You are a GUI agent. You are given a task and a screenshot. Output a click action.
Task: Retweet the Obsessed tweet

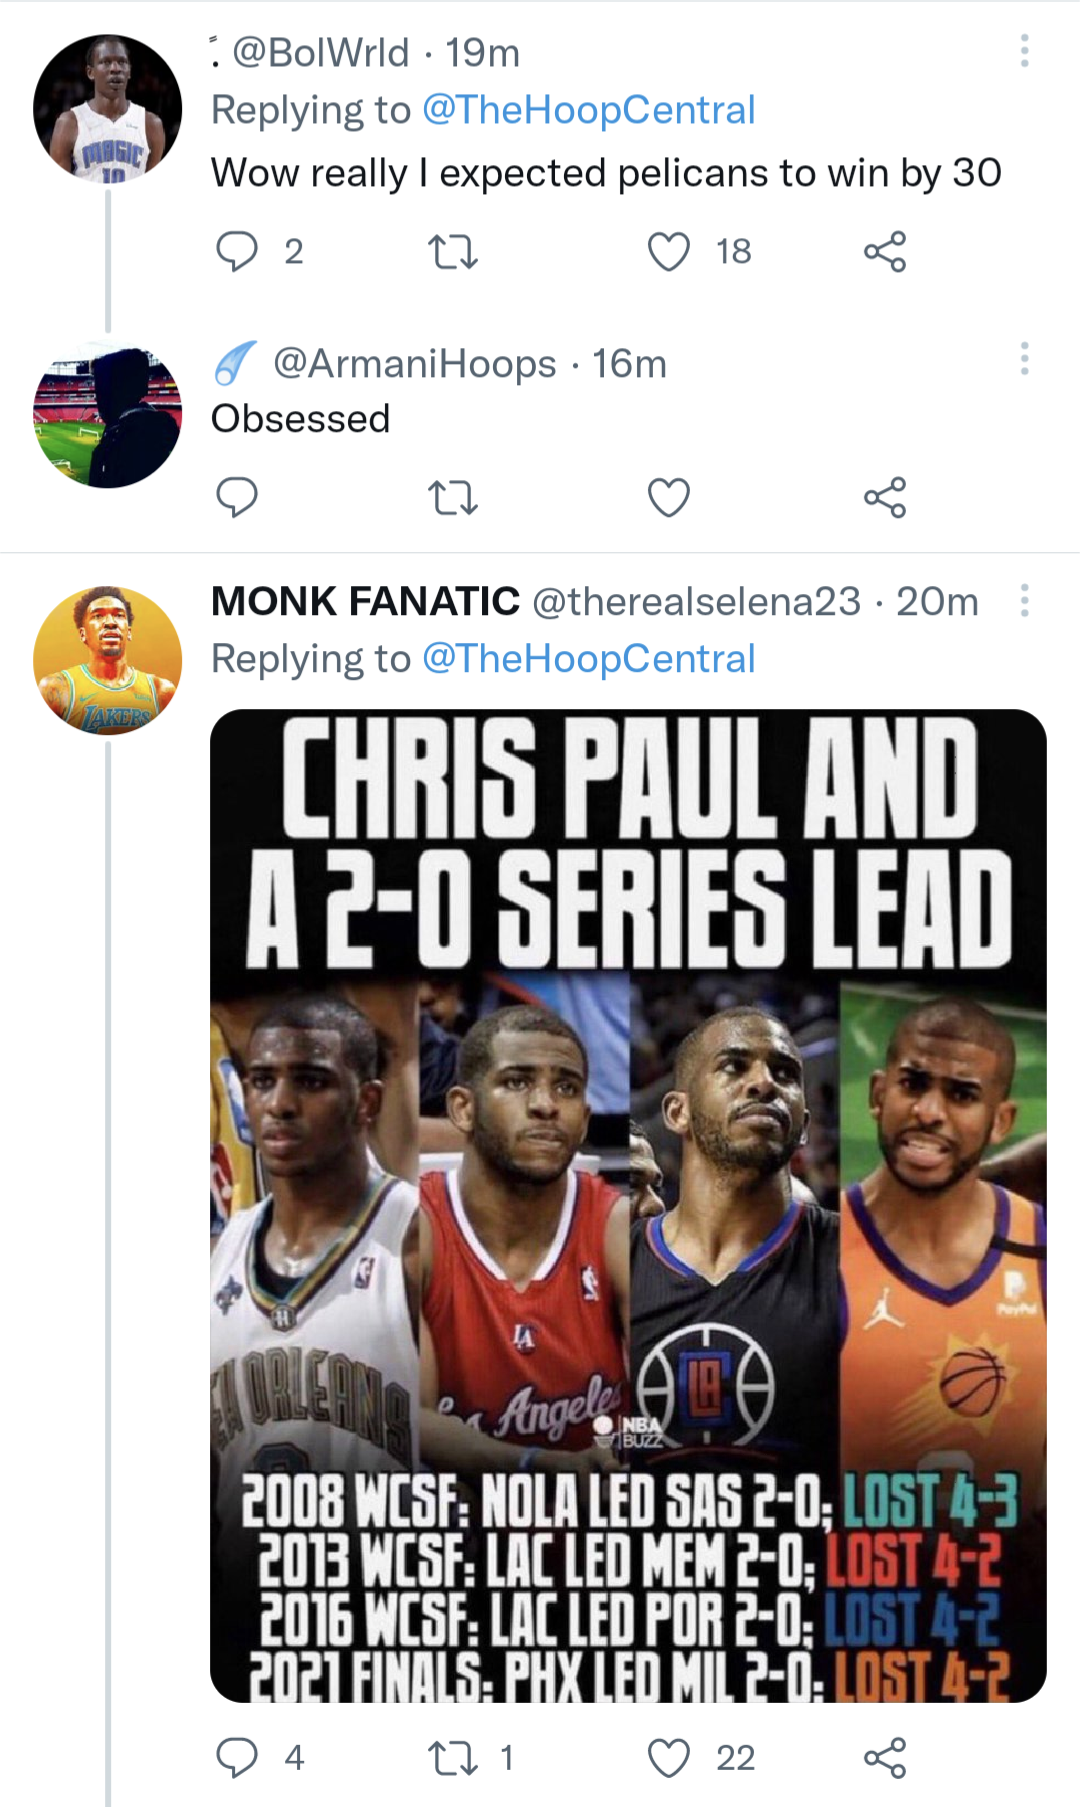tap(453, 497)
